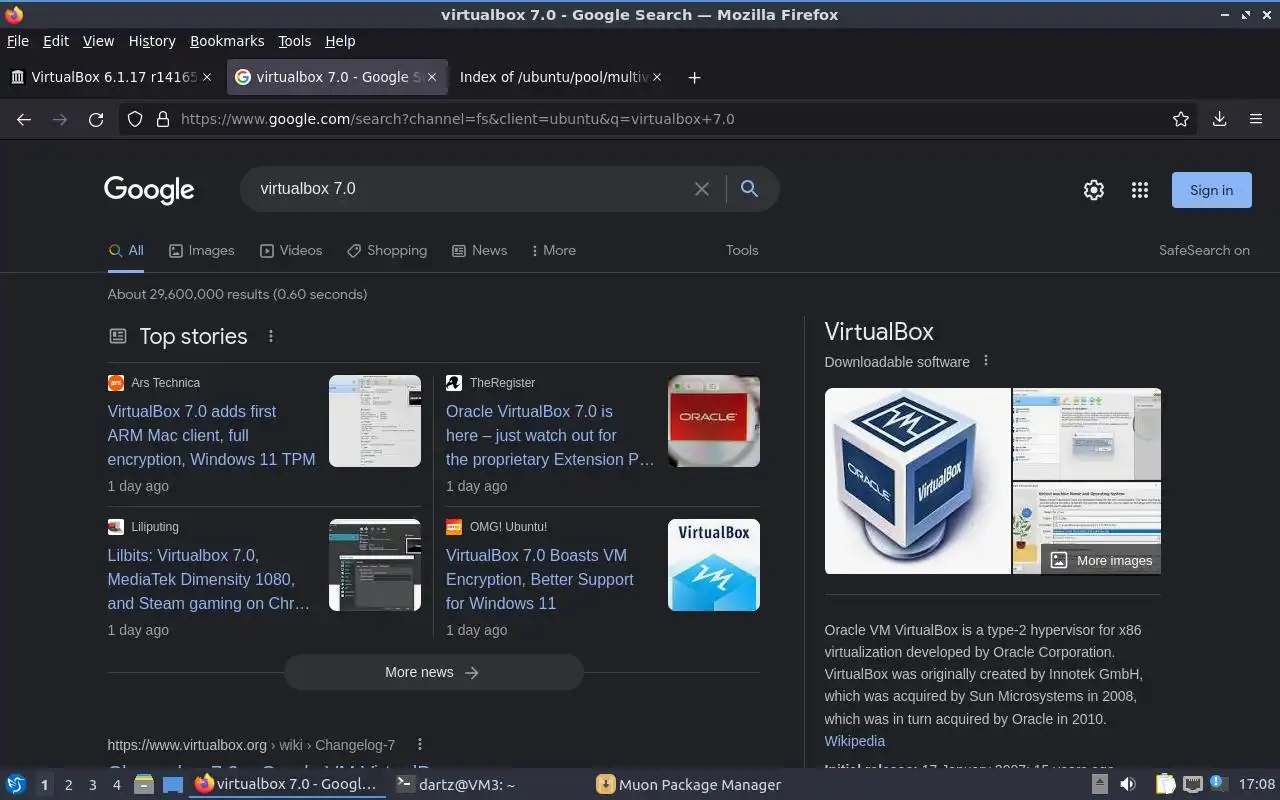
Task: Open the file manager icon in taskbar
Action: click(143, 784)
